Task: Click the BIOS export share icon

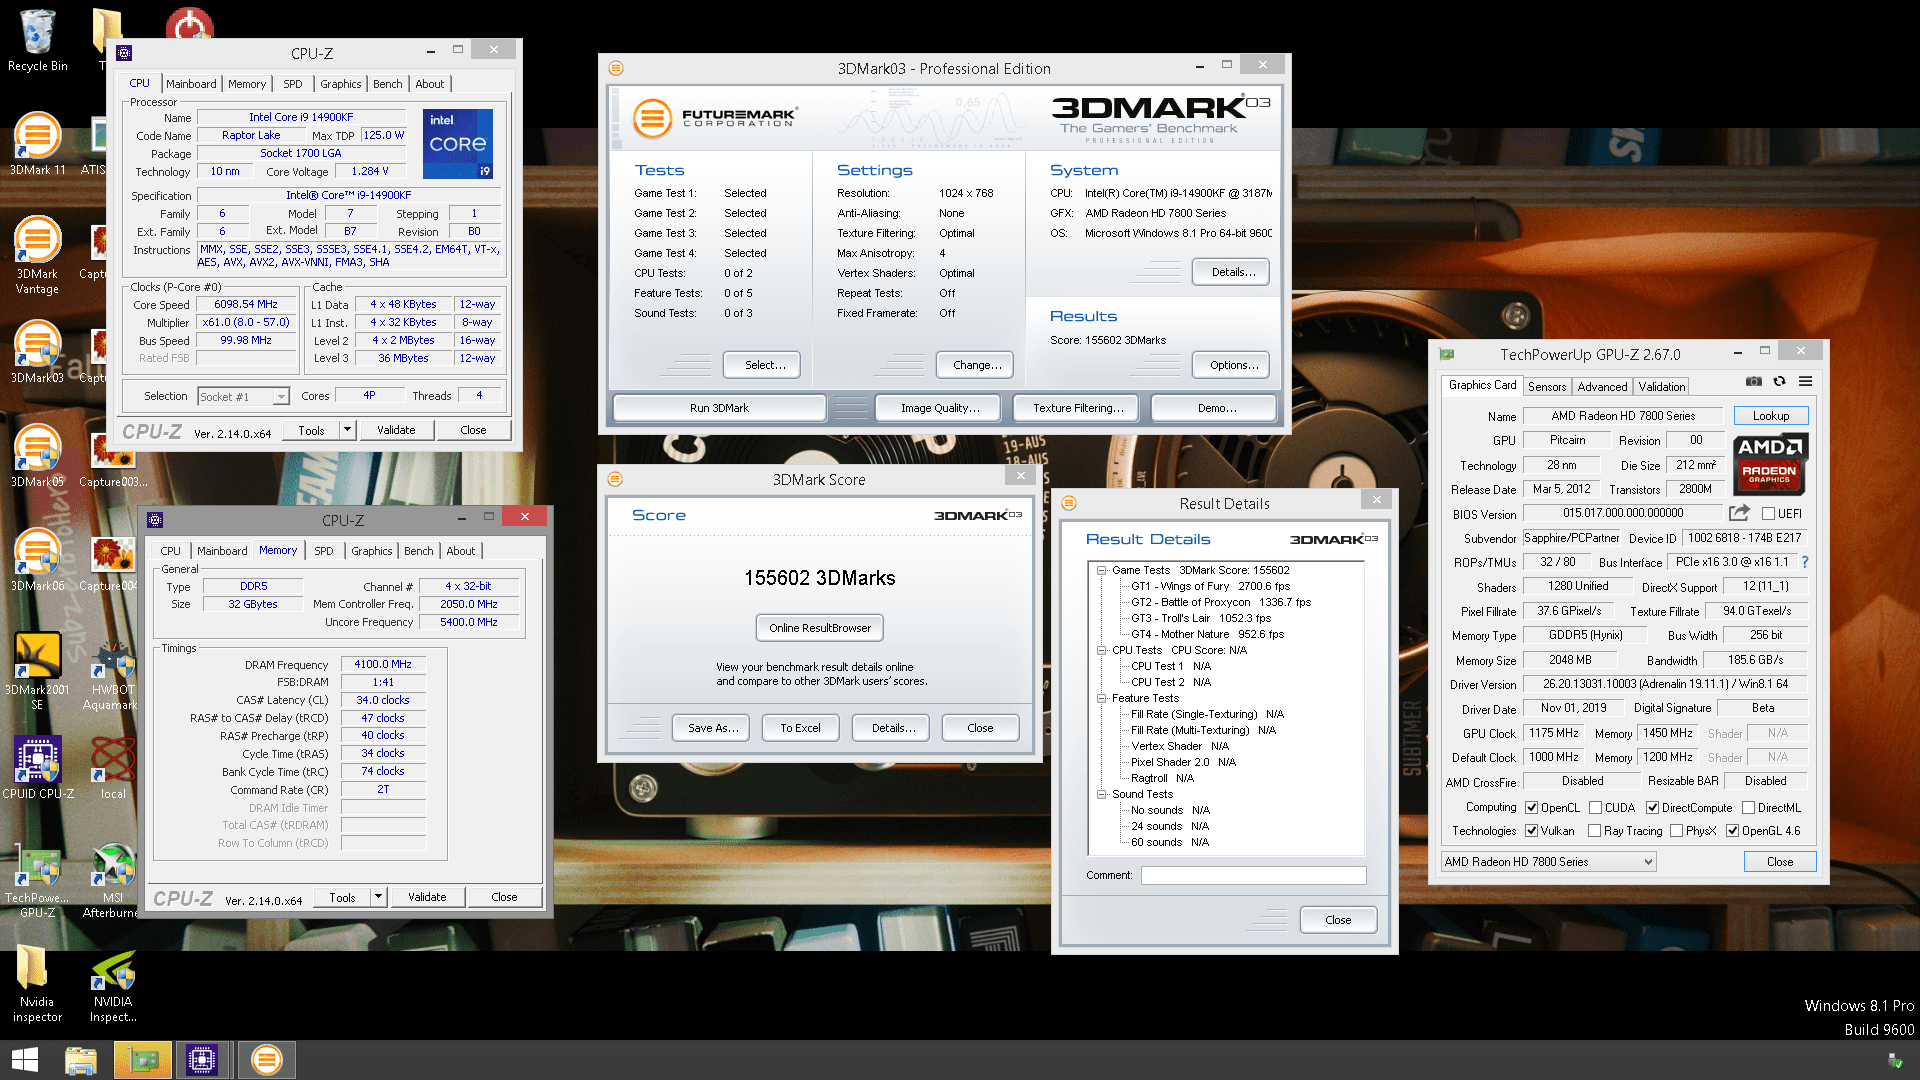Action: coord(1739,513)
